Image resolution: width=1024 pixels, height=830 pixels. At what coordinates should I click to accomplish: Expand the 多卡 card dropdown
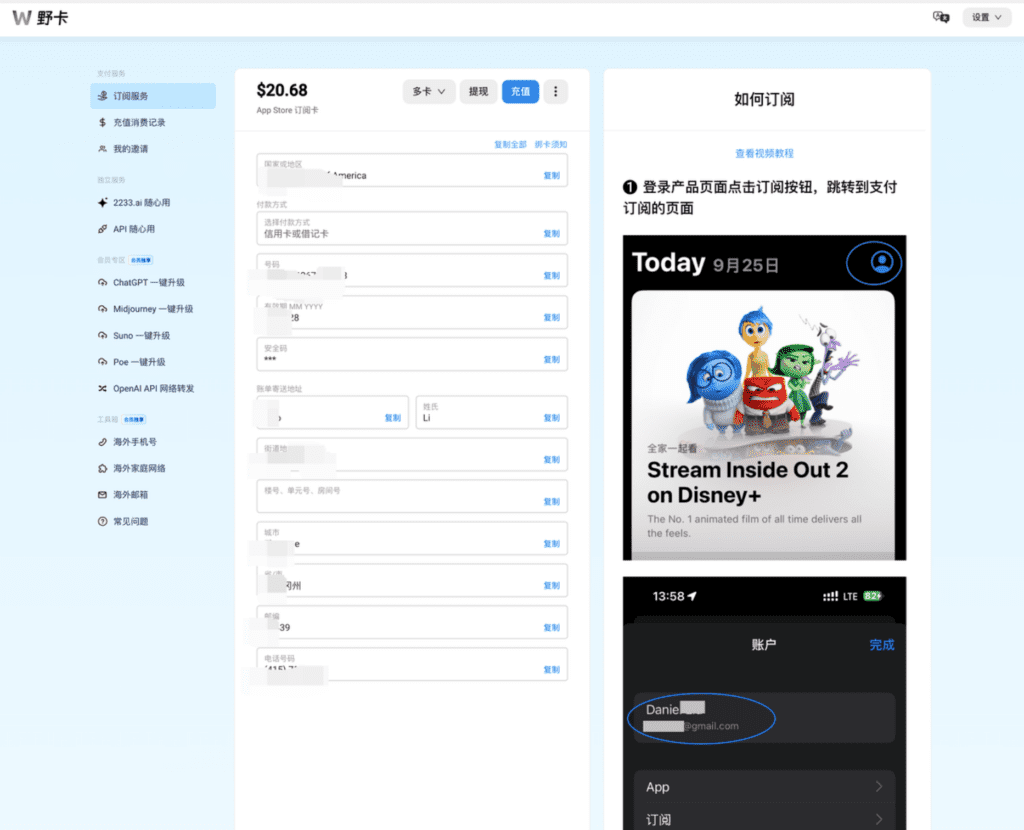(428, 91)
